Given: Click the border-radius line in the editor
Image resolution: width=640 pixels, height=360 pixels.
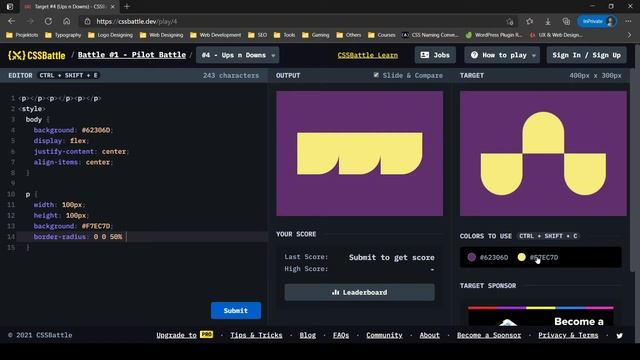Looking at the screenshot, I should [x=141, y=237].
